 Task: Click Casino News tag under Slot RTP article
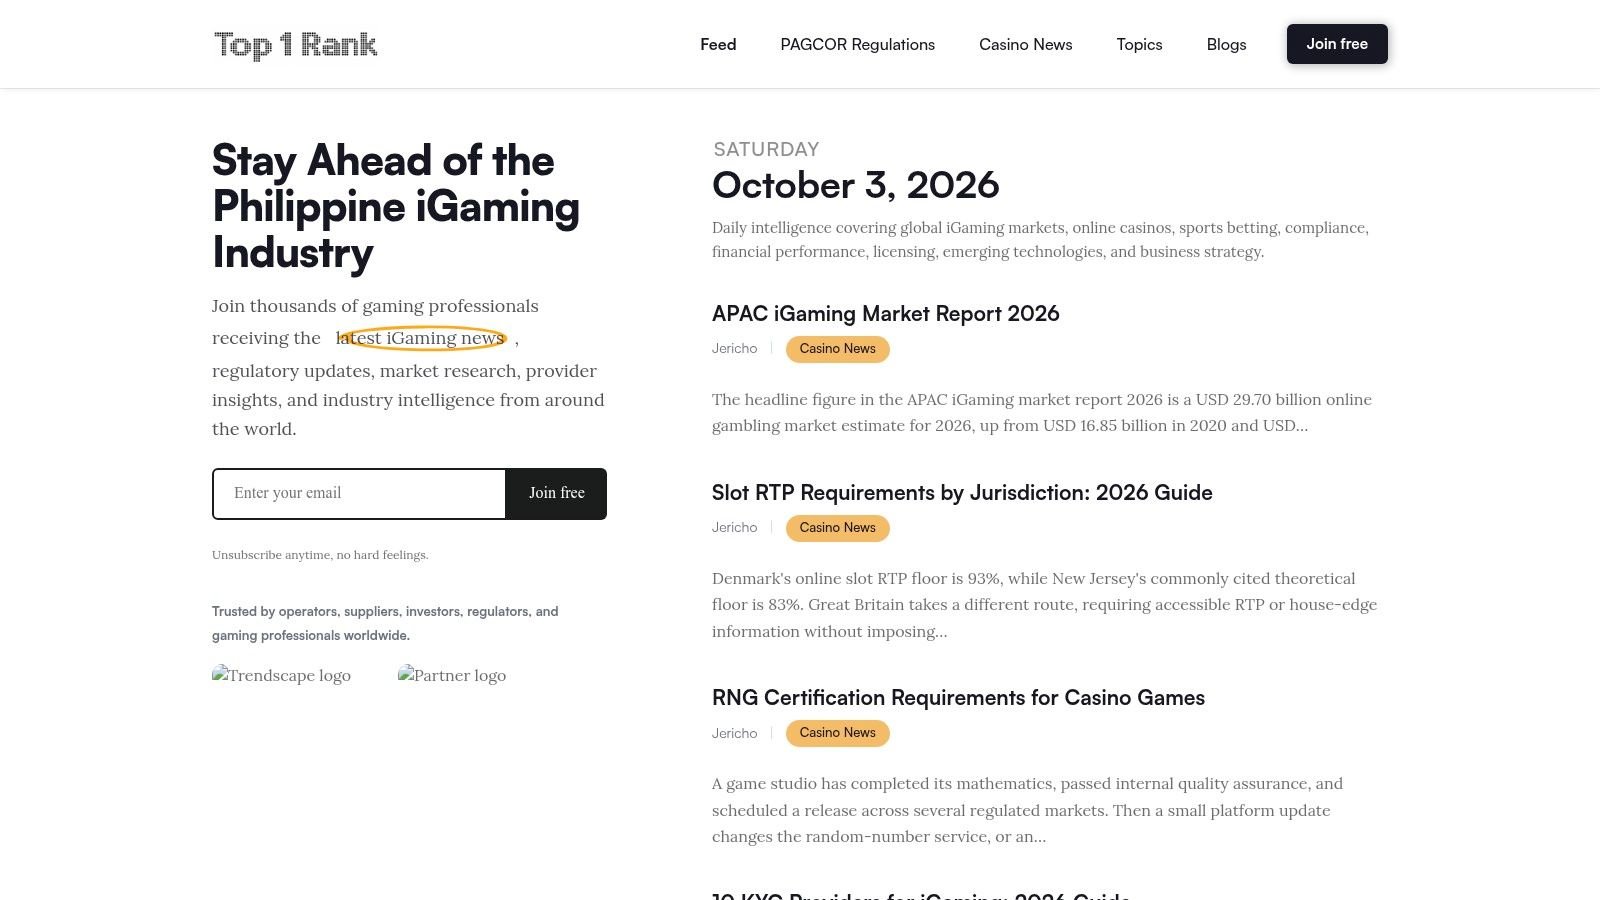(x=838, y=528)
